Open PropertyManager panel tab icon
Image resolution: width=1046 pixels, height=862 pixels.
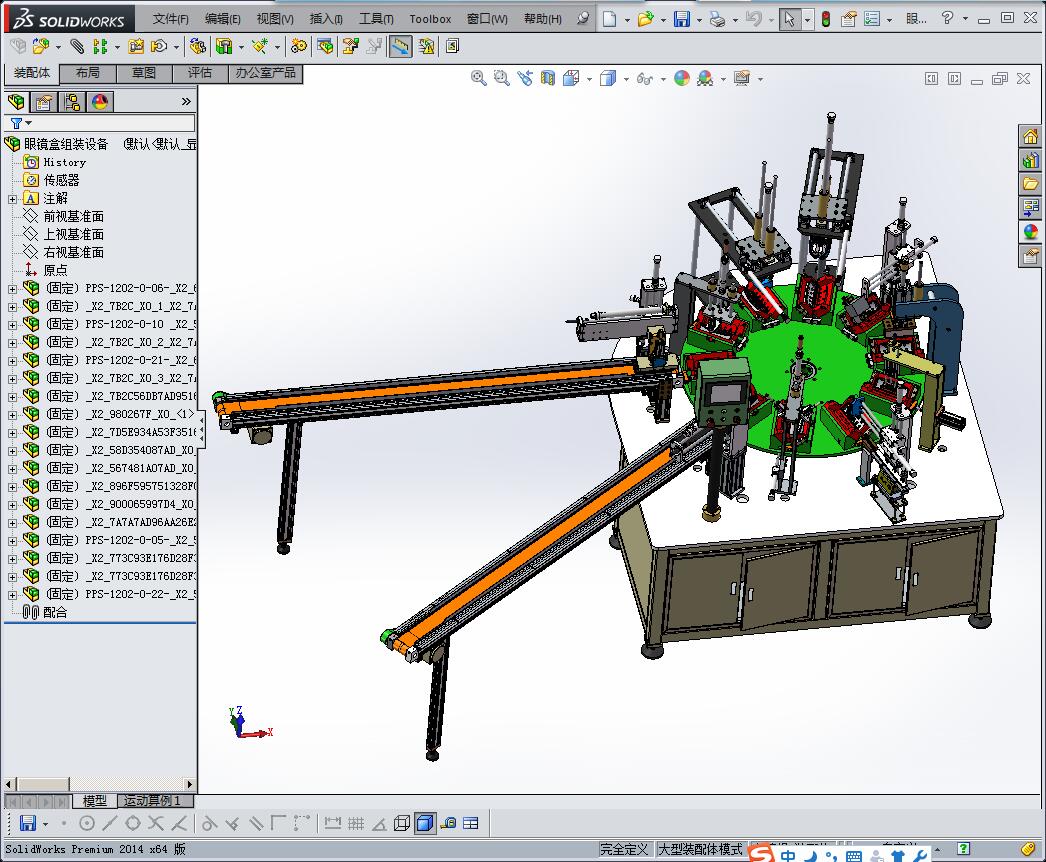click(x=44, y=101)
